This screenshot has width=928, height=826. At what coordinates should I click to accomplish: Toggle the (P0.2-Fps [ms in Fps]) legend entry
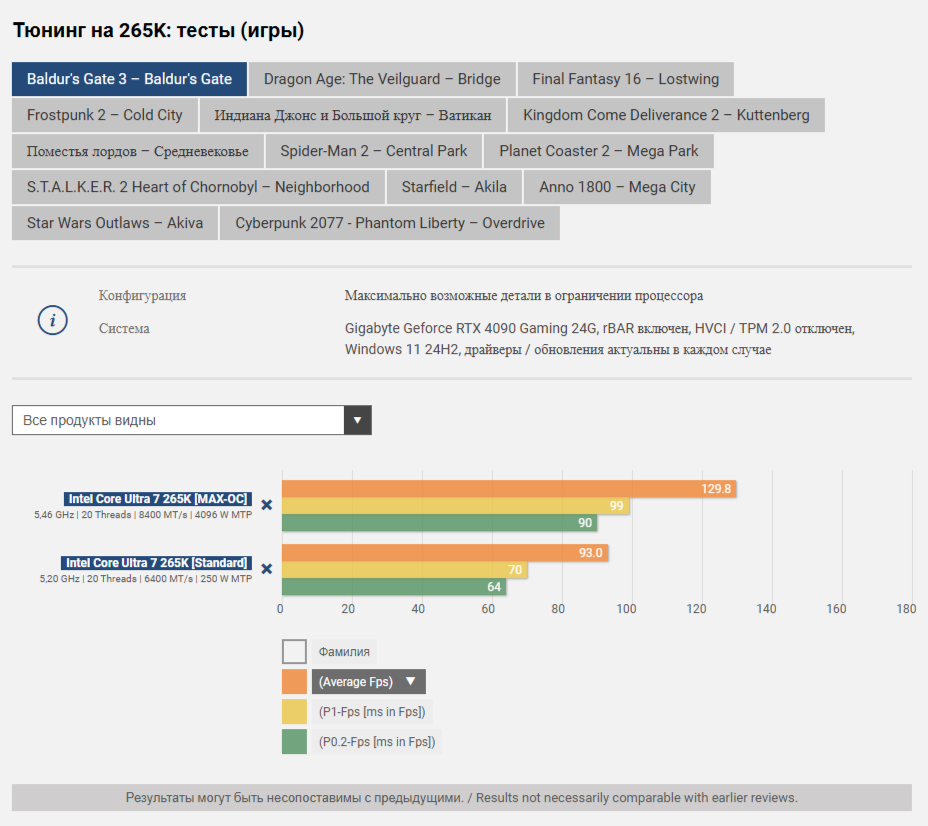(x=377, y=741)
